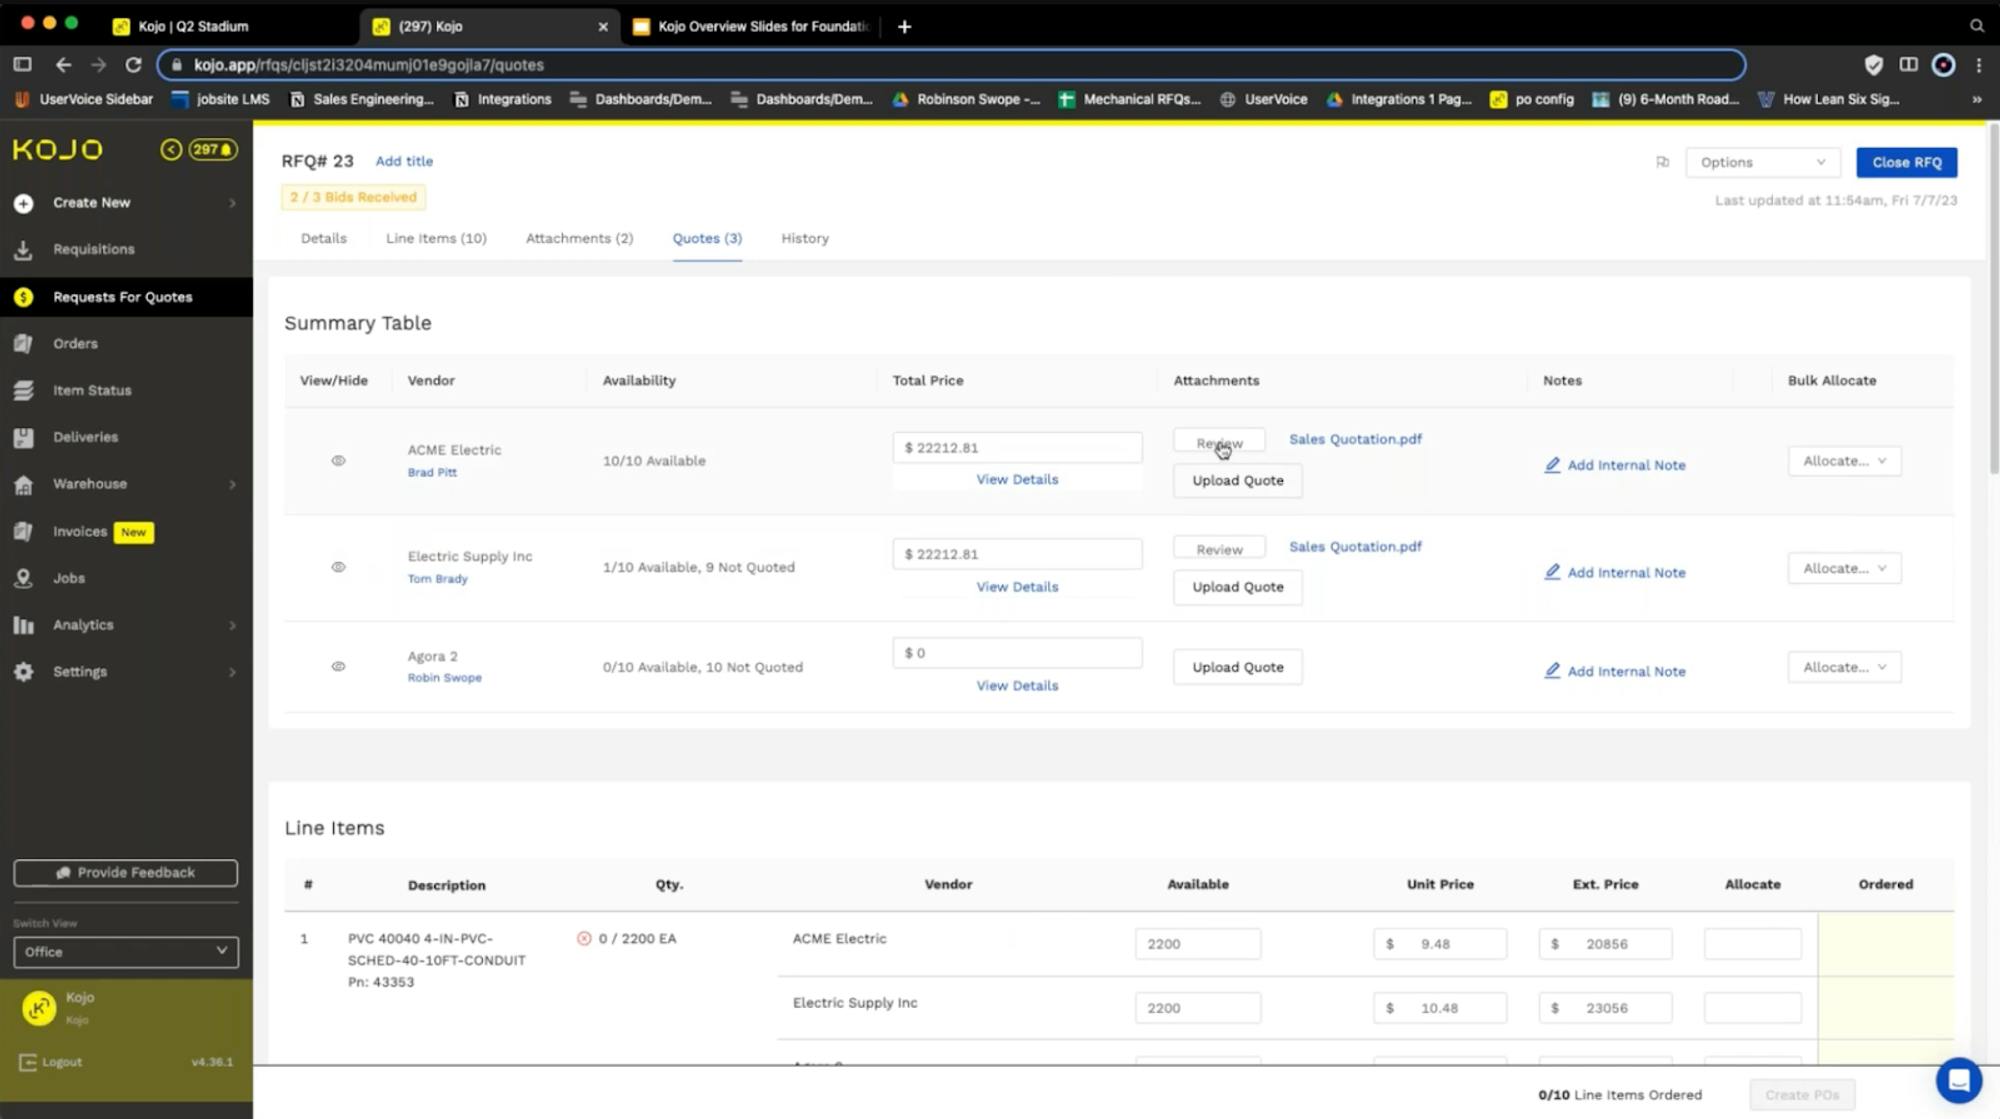The height and width of the screenshot is (1119, 2000).
Task: Click the notification bell badge showing 297
Action: [212, 150]
